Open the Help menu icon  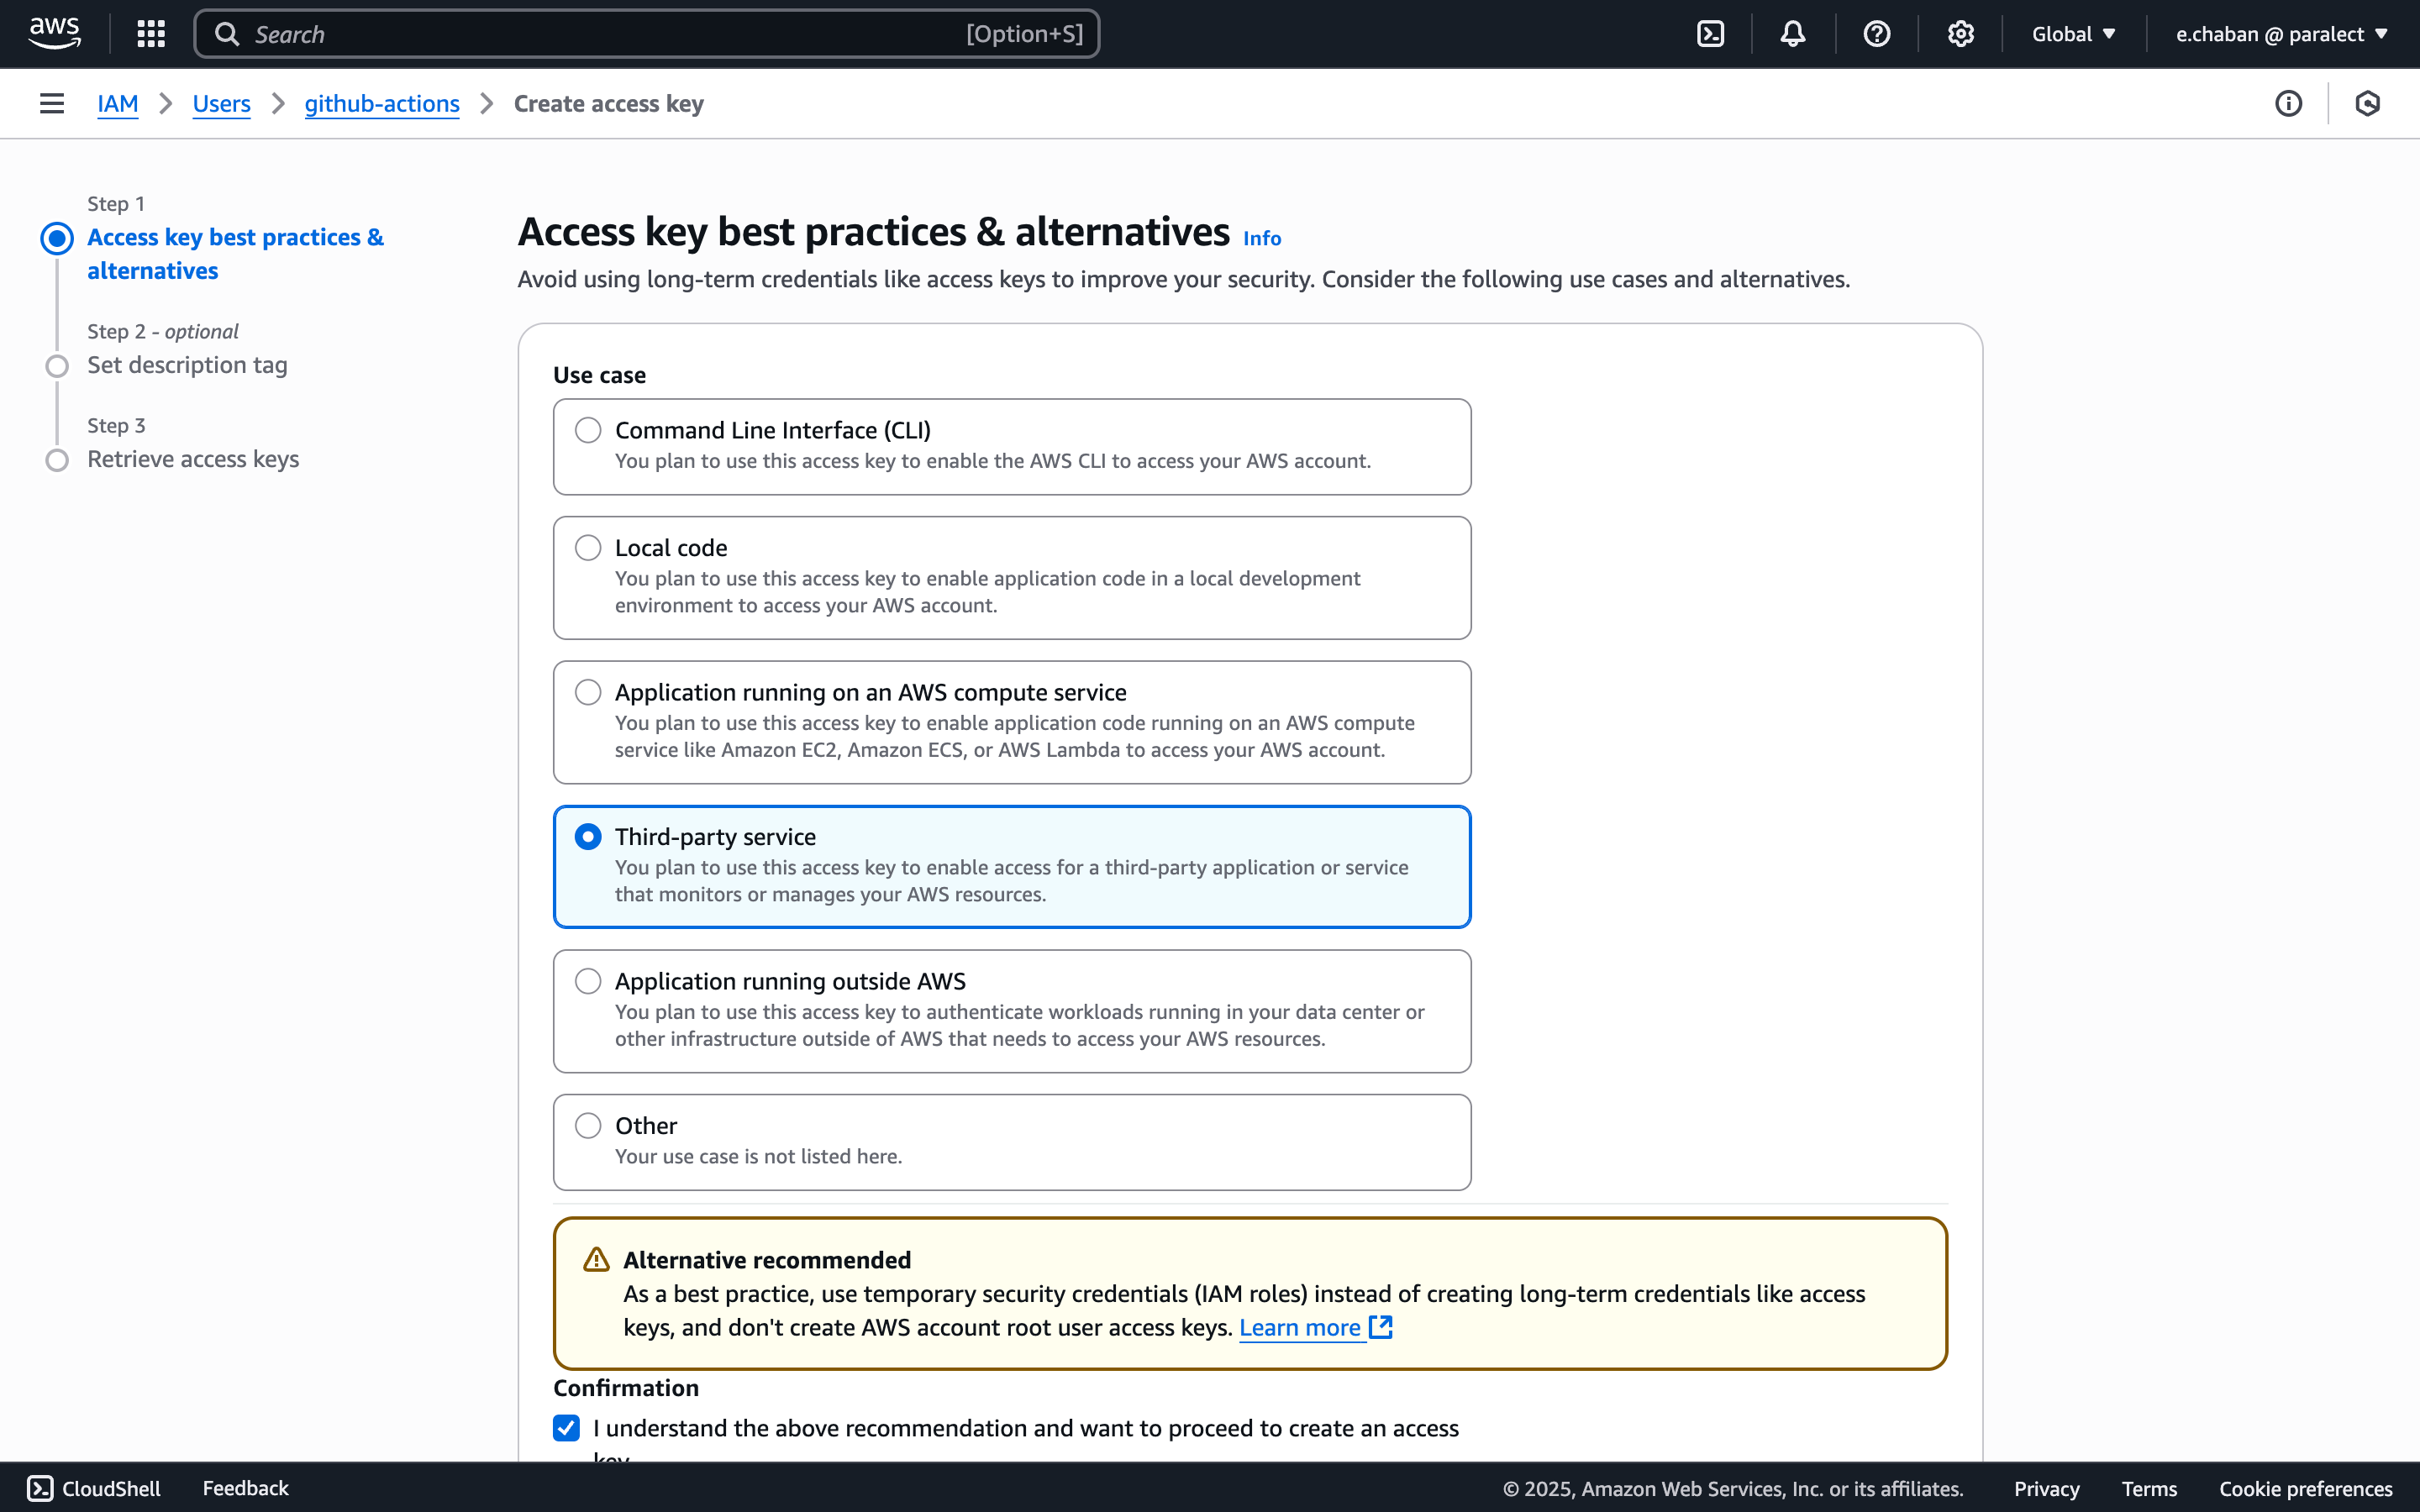pos(1878,33)
